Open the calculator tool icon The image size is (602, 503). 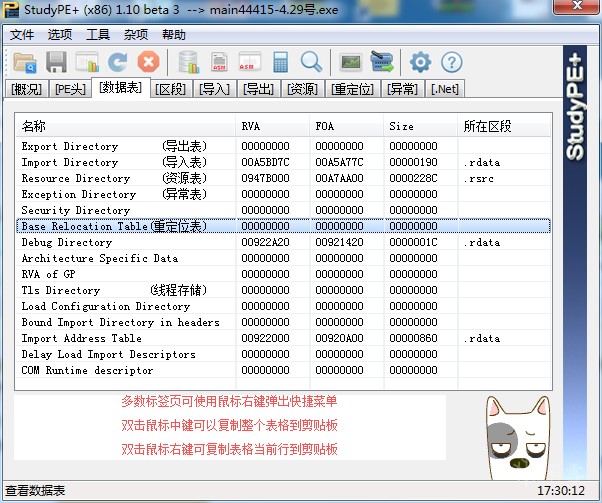pos(281,62)
